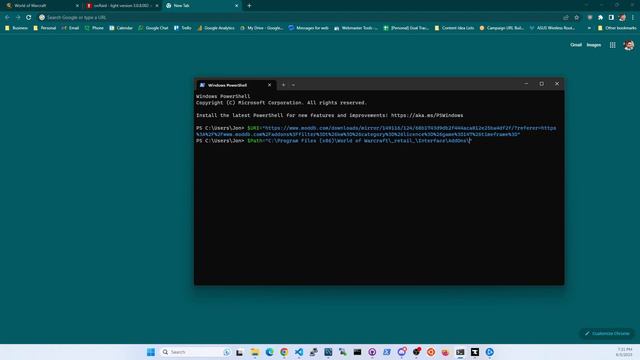
Task: Open the Google Chat bookmark
Action: (153, 28)
